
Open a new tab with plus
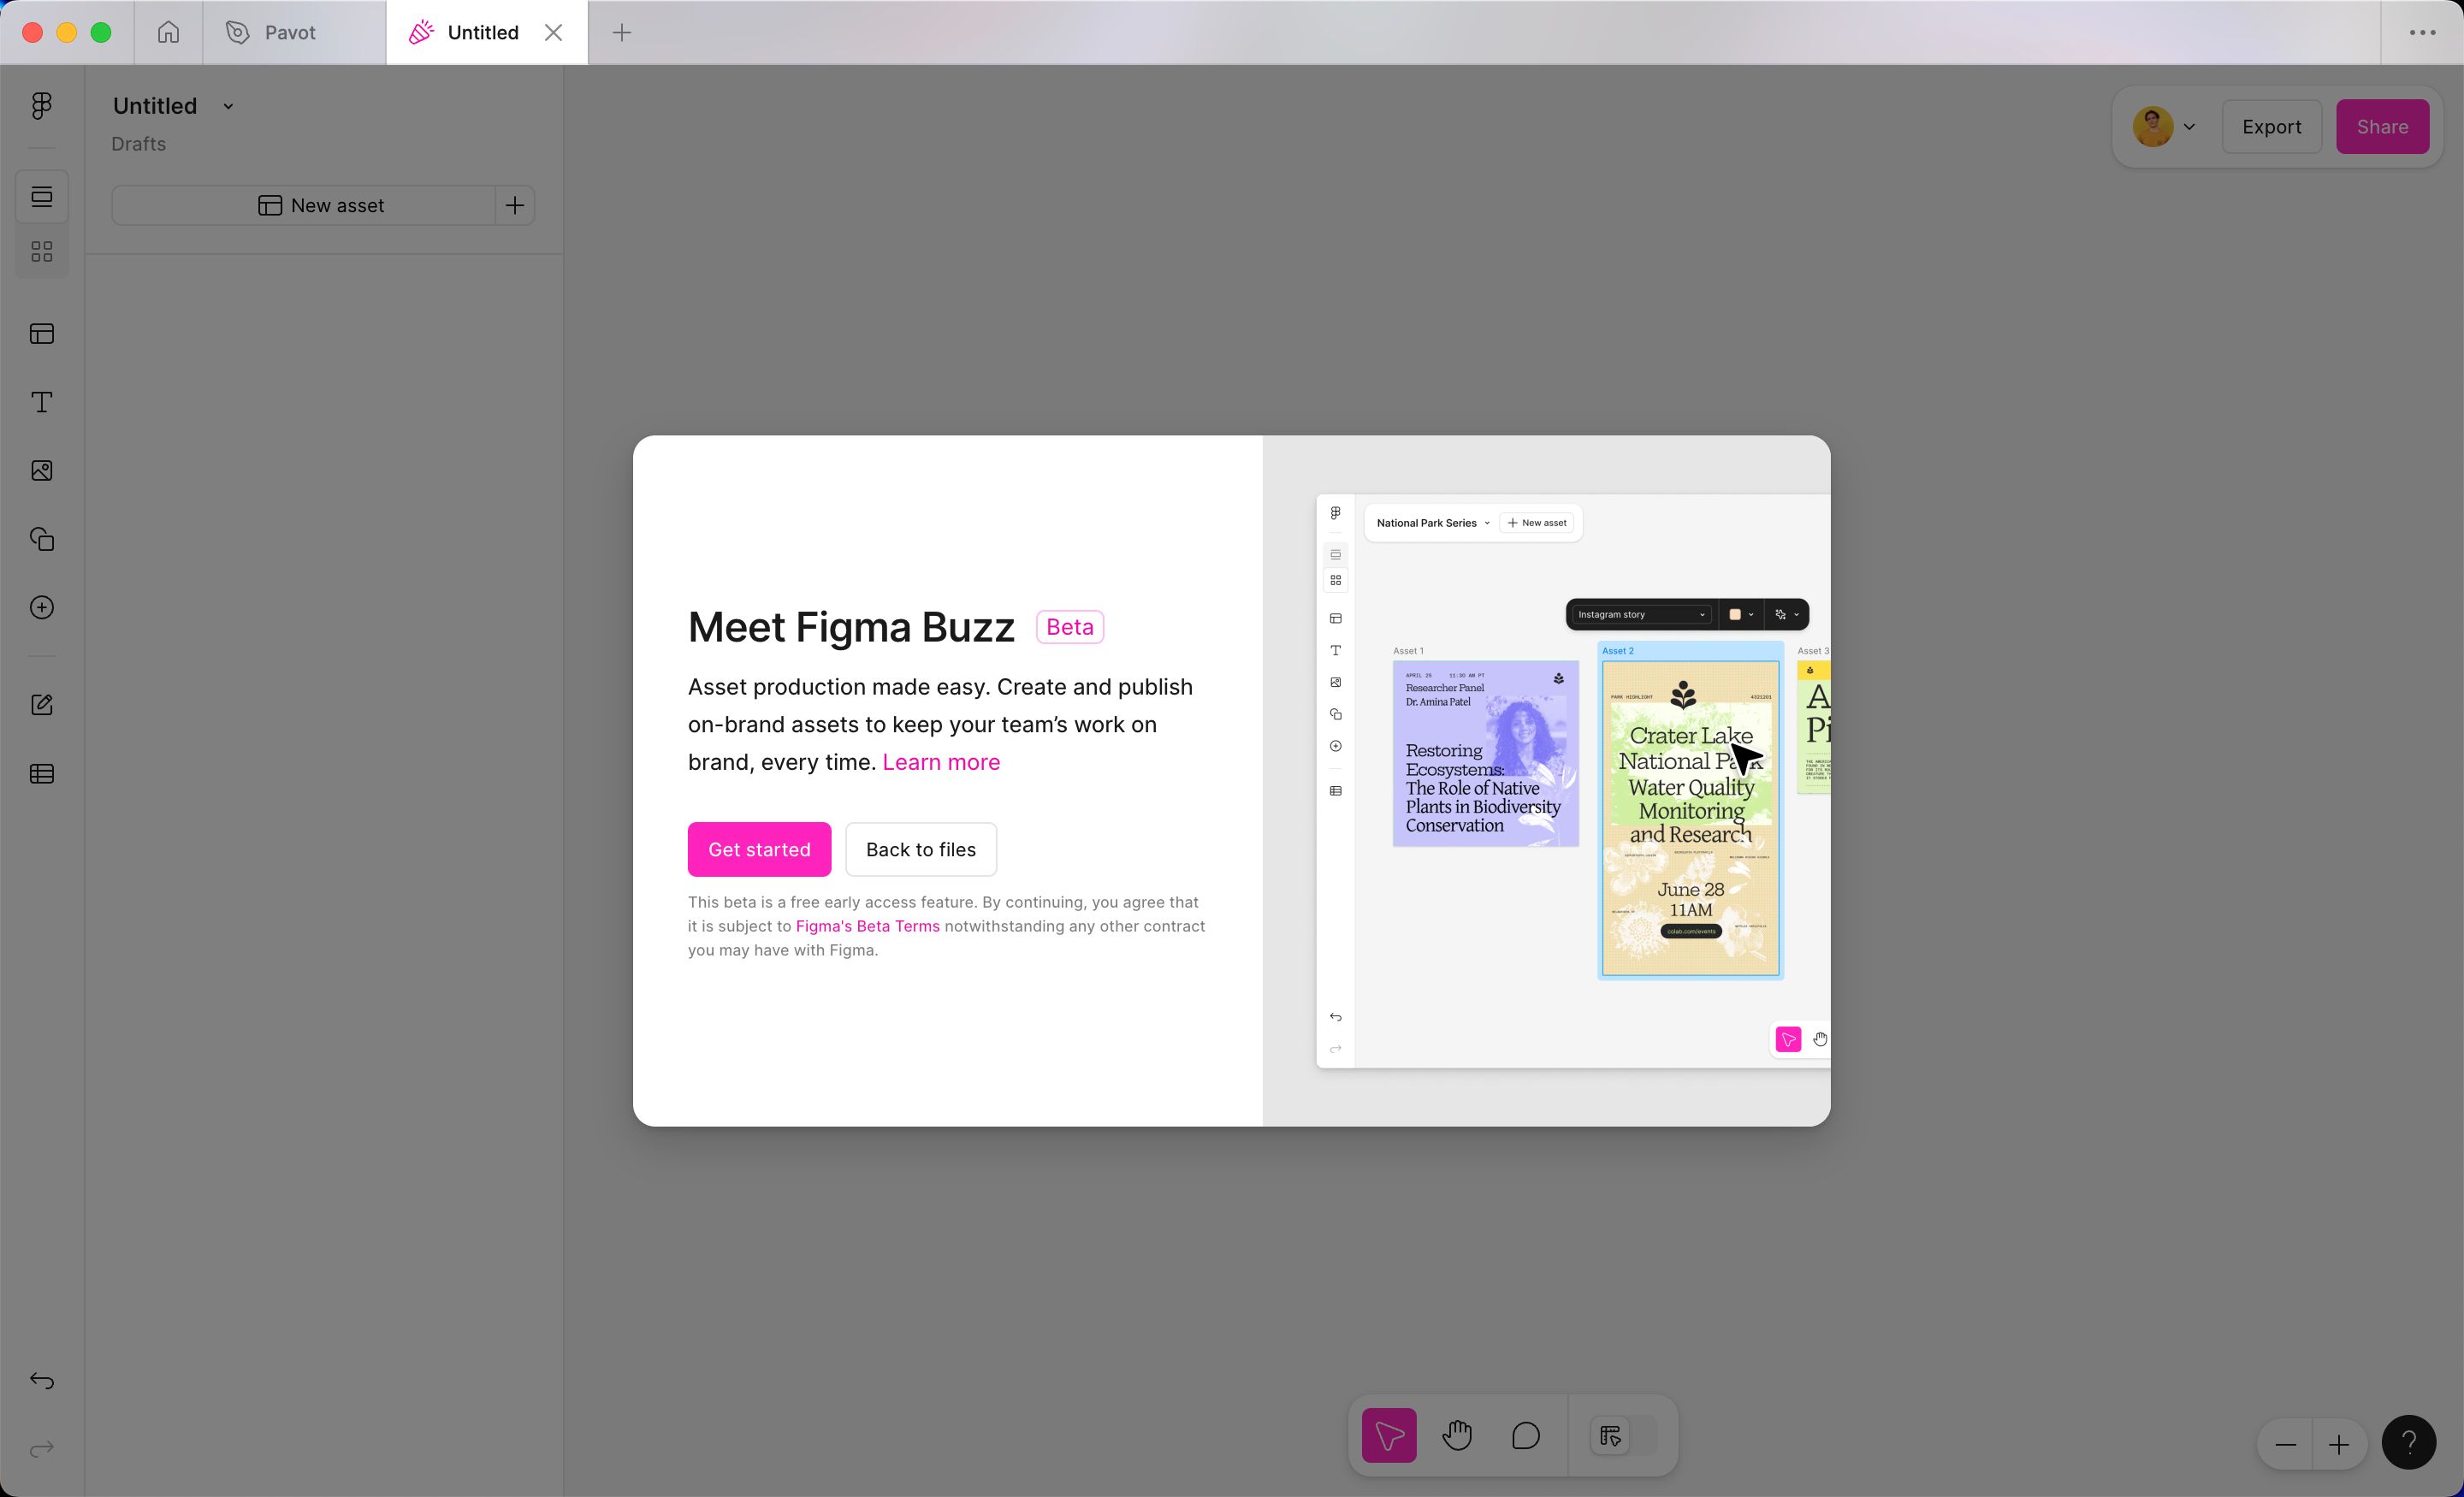[x=621, y=33]
